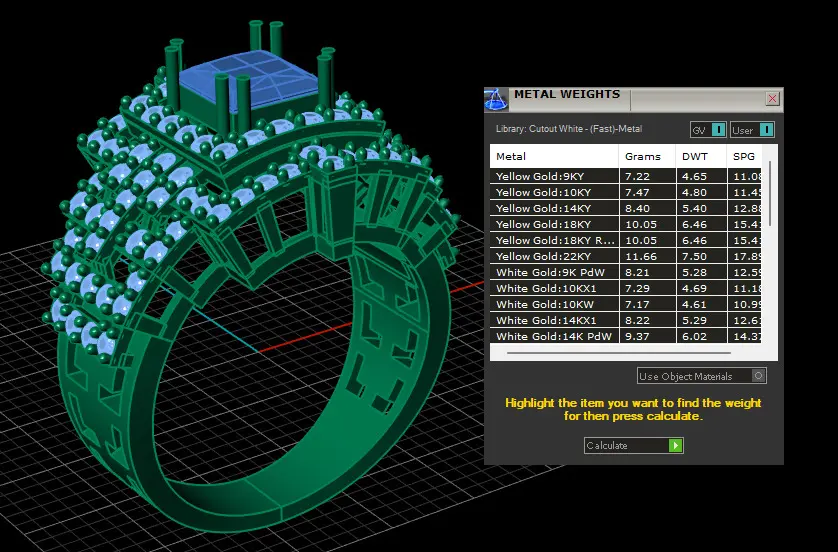838x552 pixels.
Task: Select the White Gold:10KX1 row
Action: [x=626, y=289]
